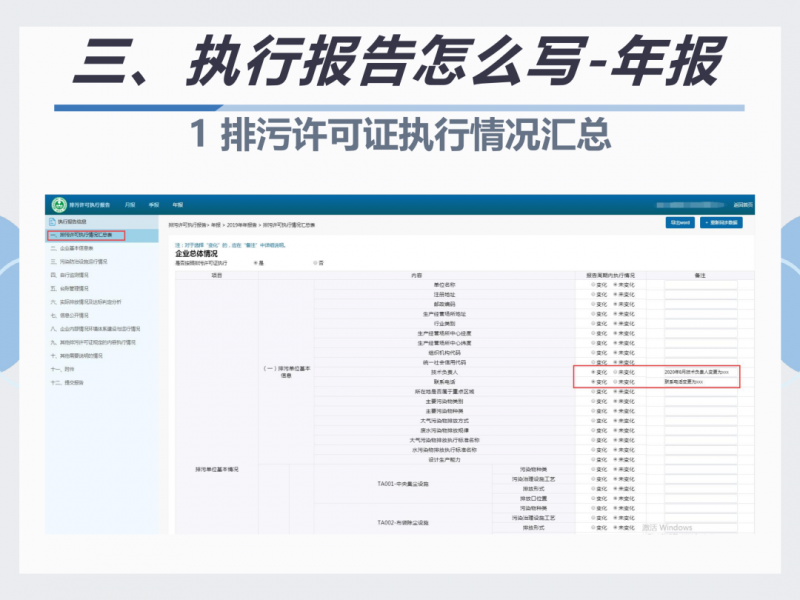Click 2019年年报表 in the breadcrumb path

(x=241, y=225)
